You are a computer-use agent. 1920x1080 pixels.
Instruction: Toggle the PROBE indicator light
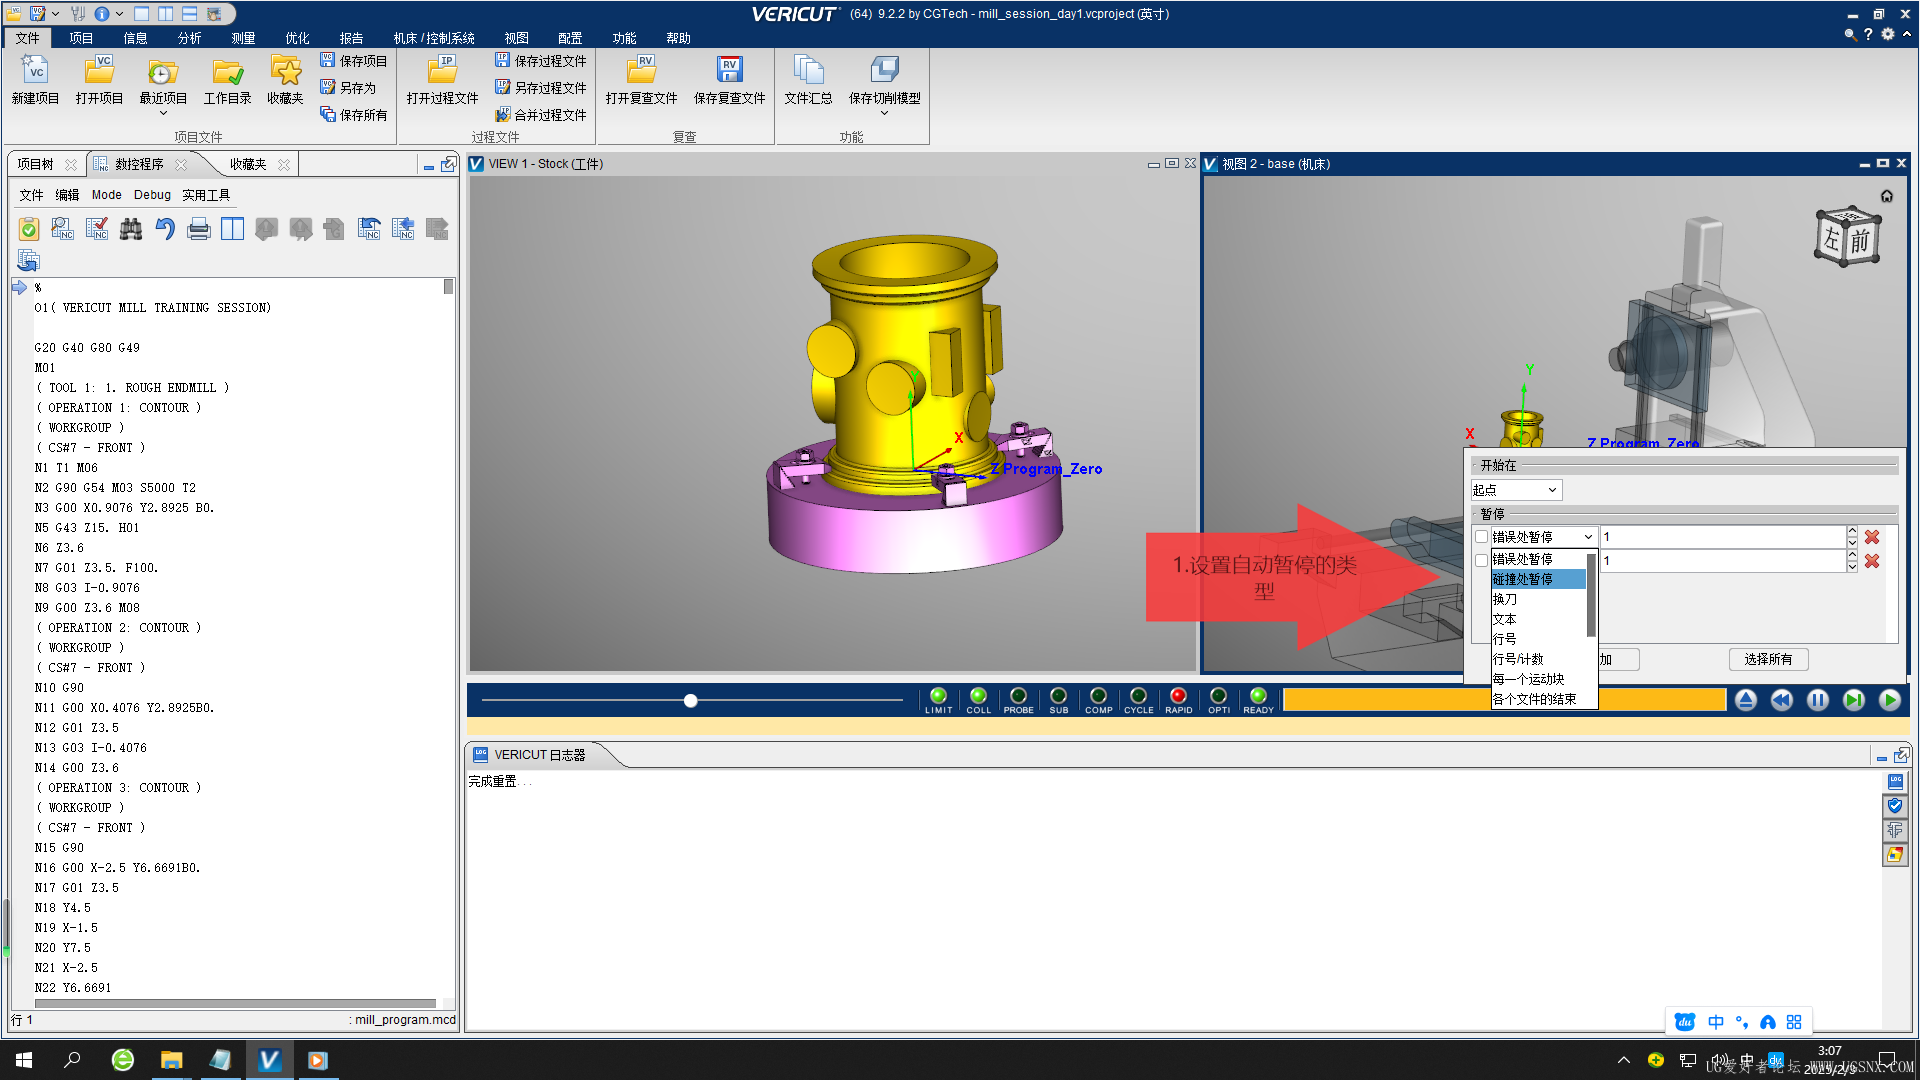coord(1018,699)
